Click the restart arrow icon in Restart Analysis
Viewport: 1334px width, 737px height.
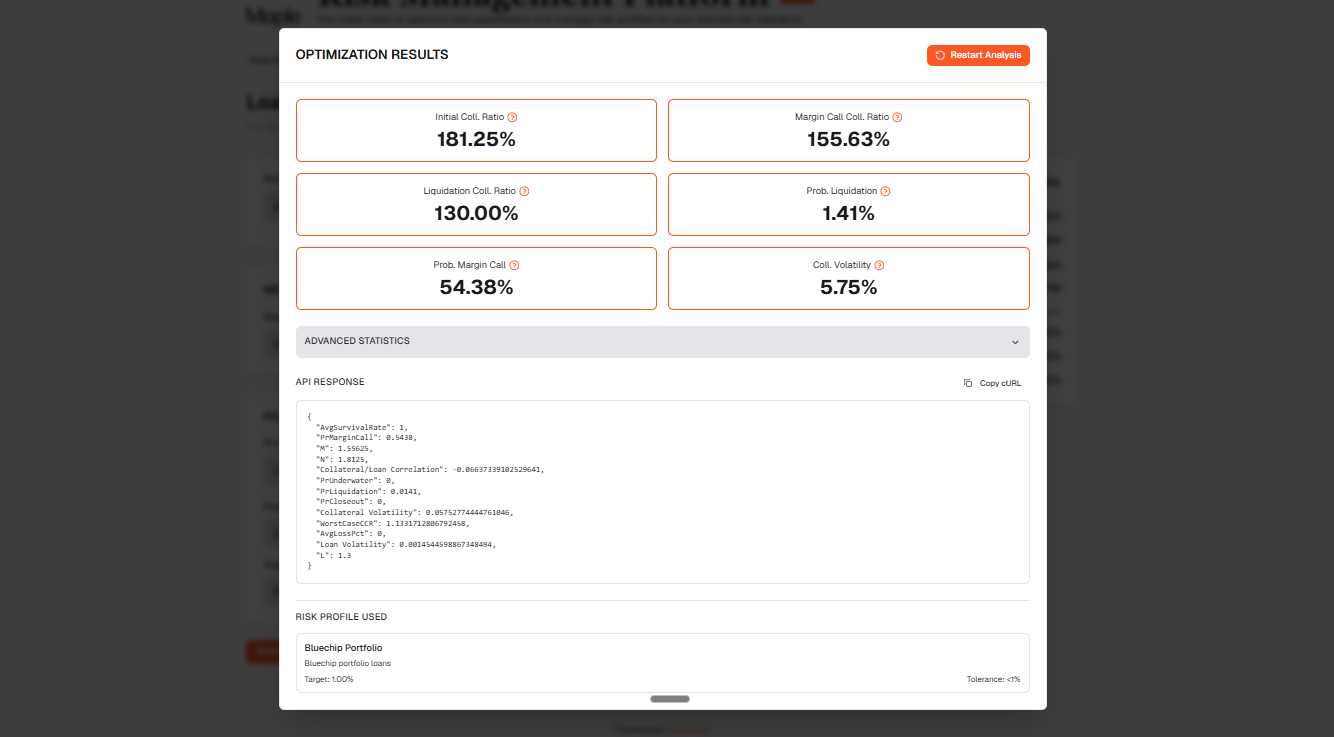938,55
